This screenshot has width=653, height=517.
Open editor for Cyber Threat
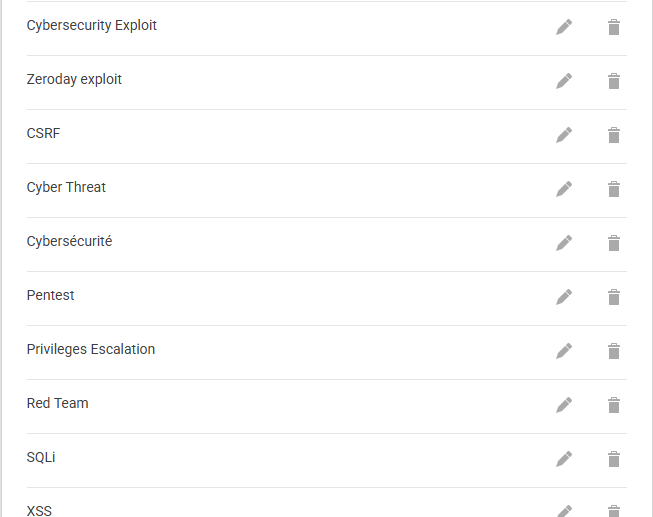coord(564,189)
